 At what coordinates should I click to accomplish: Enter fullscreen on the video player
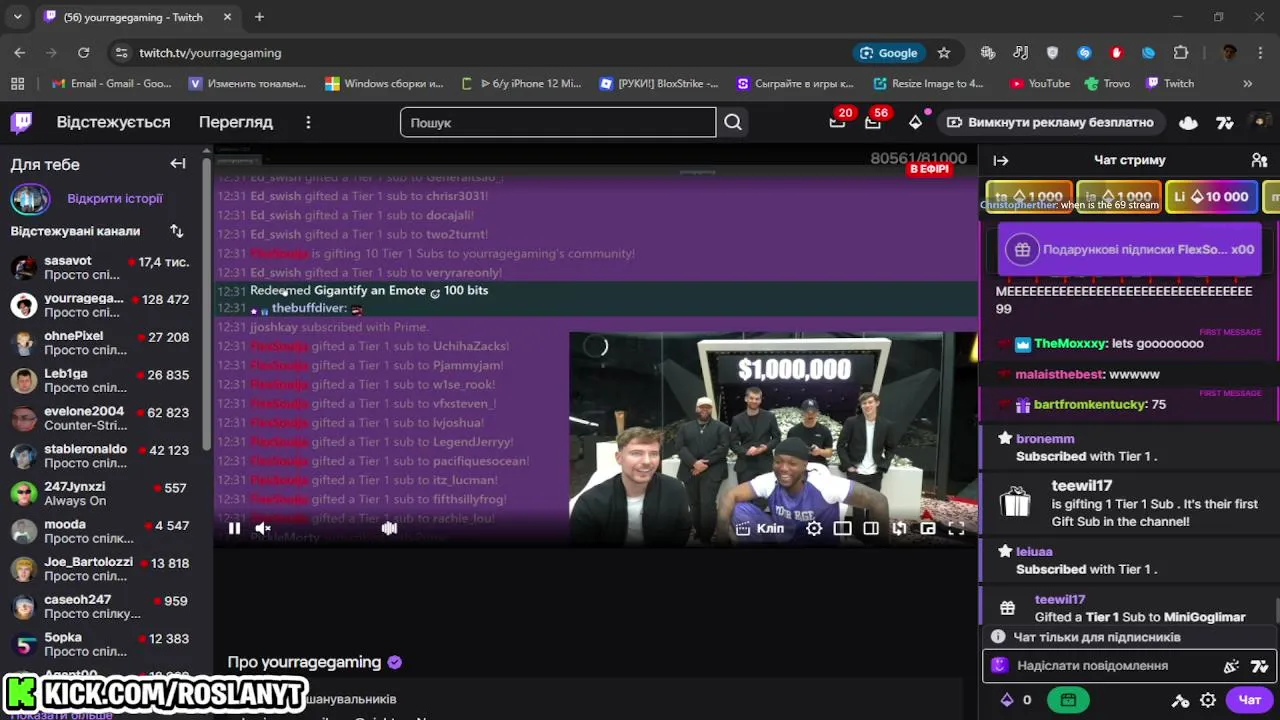coord(956,528)
